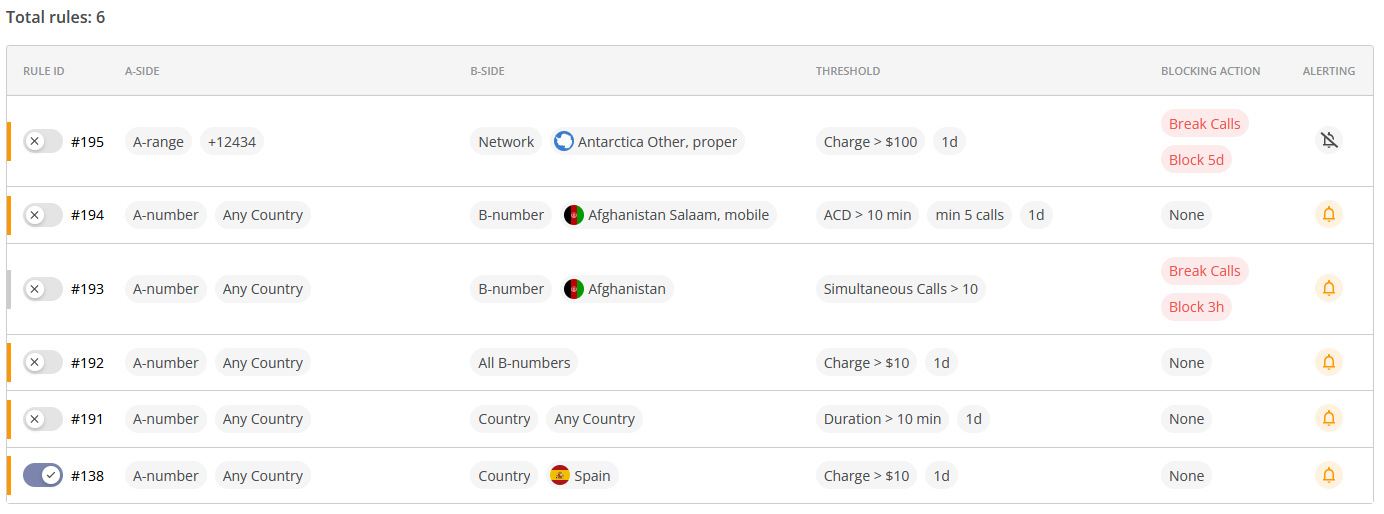Select the Block 5d action tag
Image resolution: width=1384 pixels, height=514 pixels.
[x=1196, y=160]
